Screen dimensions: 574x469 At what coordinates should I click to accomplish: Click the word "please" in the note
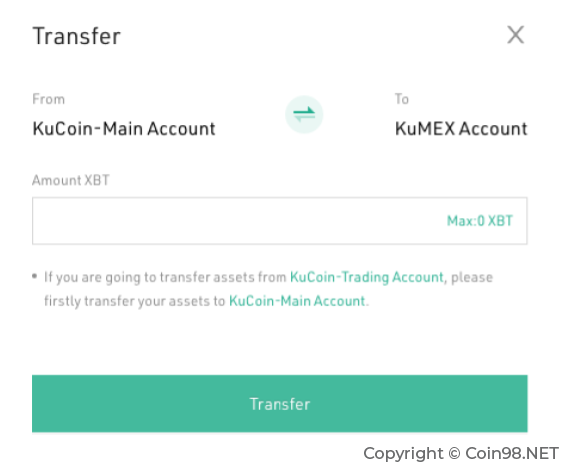tap(472, 278)
